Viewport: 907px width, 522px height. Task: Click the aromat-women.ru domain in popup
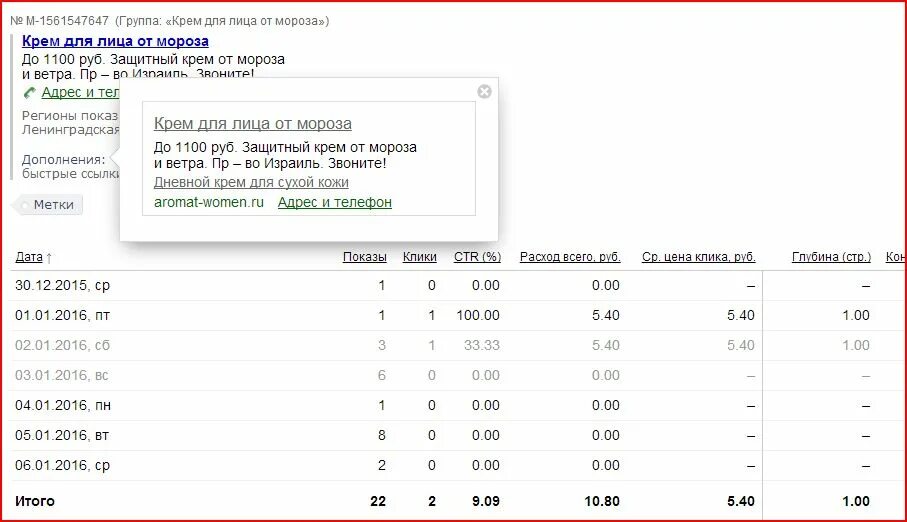point(209,202)
